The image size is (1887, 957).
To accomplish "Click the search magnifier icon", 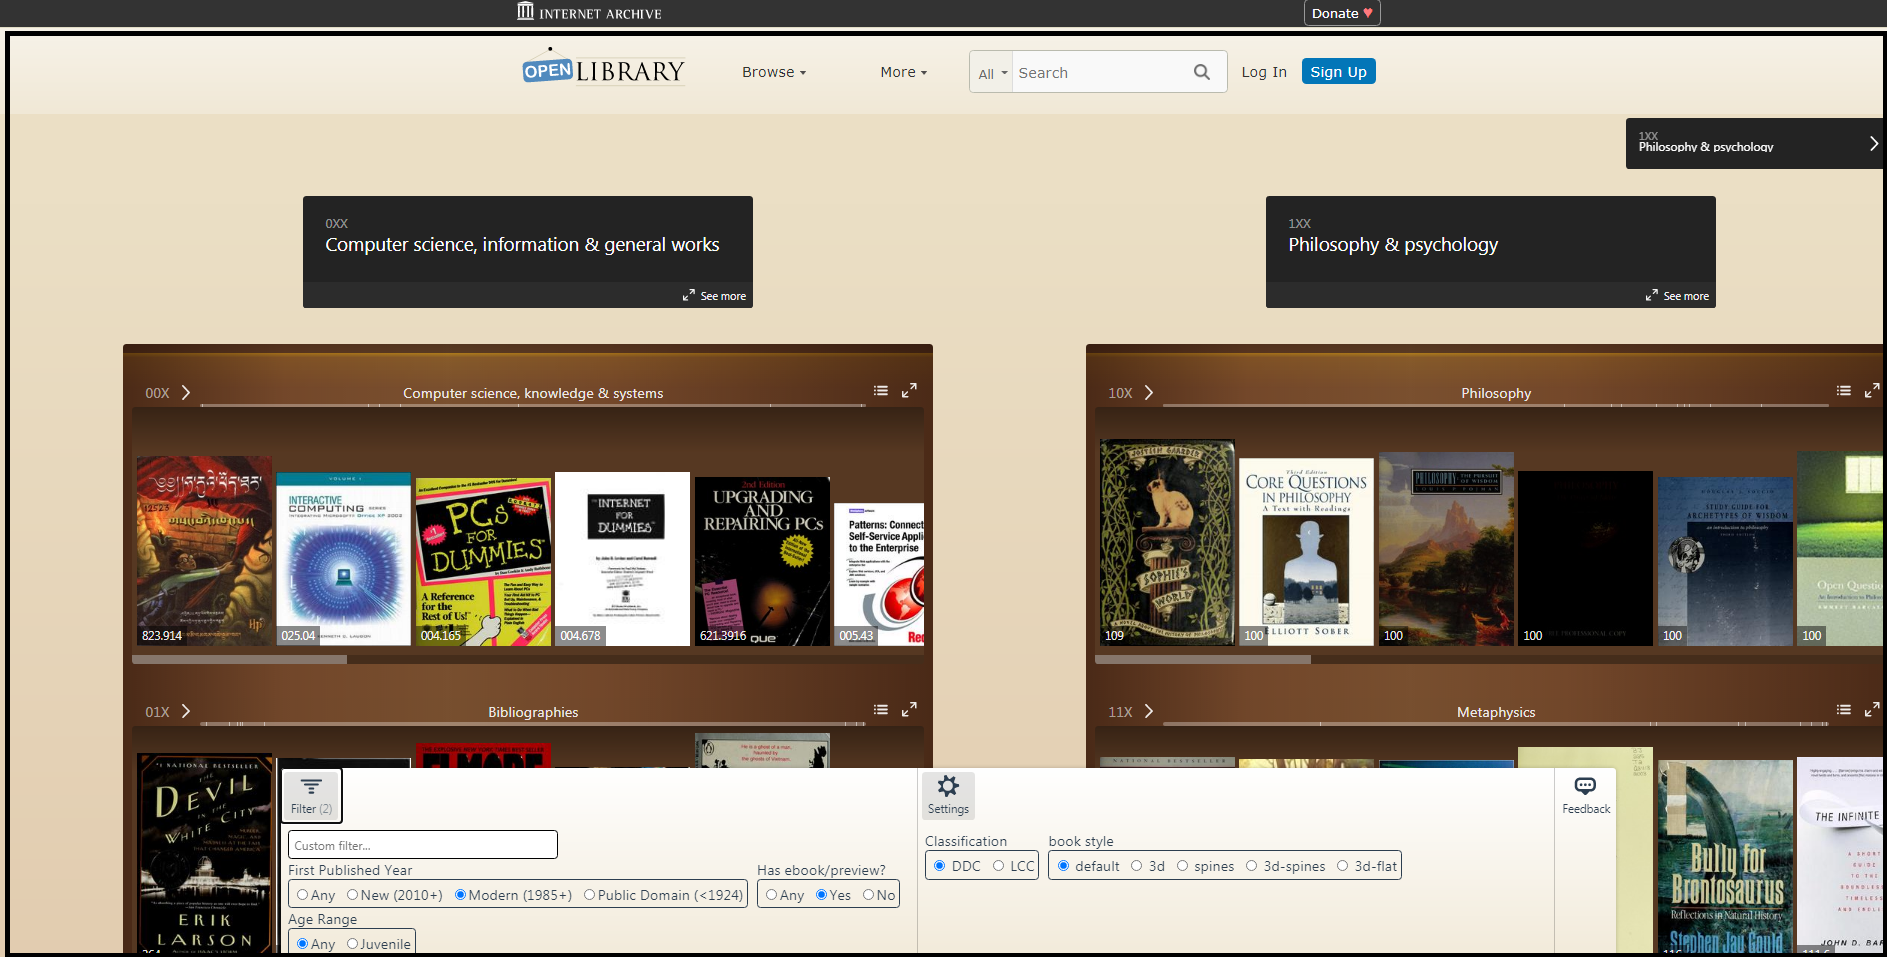I will 1201,71.
